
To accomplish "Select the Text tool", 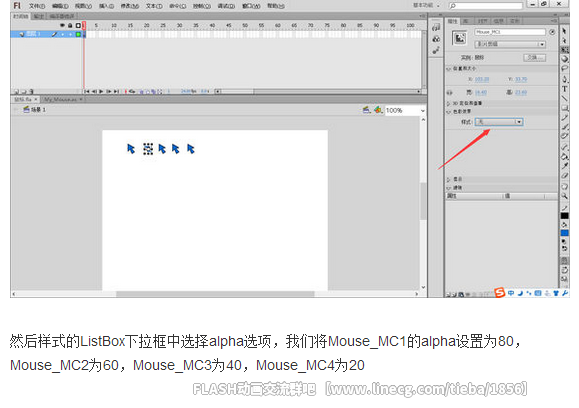I will click(565, 89).
